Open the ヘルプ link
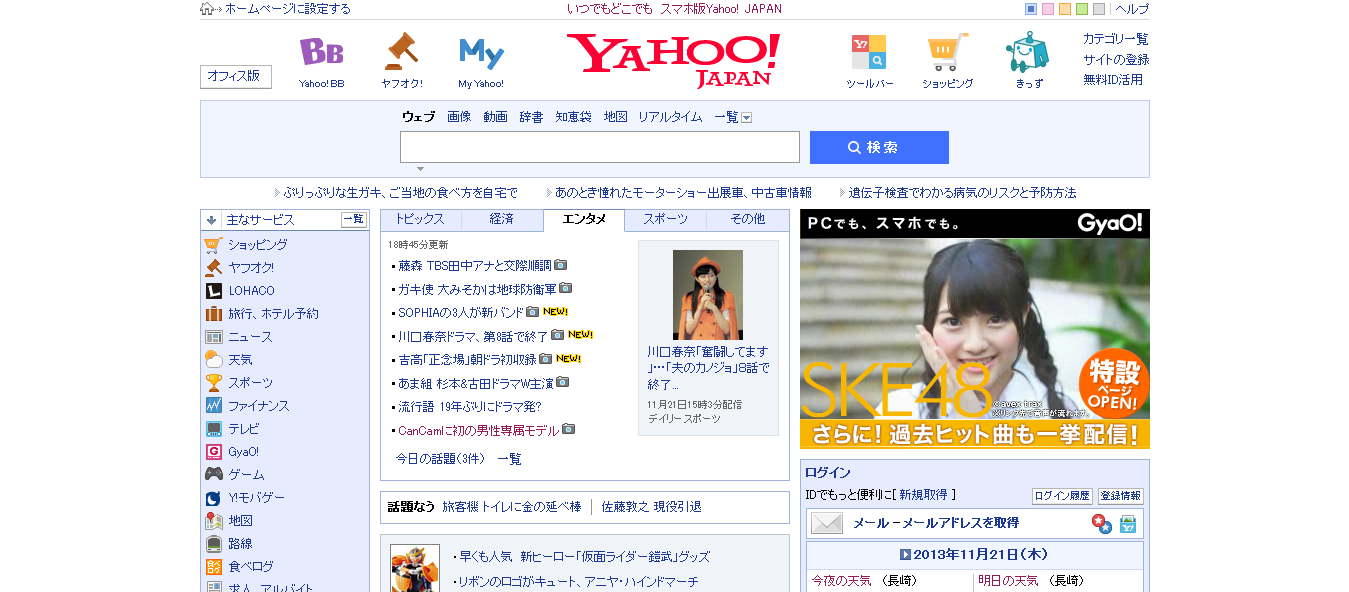The height and width of the screenshot is (592, 1349). pyautogui.click(x=1132, y=9)
